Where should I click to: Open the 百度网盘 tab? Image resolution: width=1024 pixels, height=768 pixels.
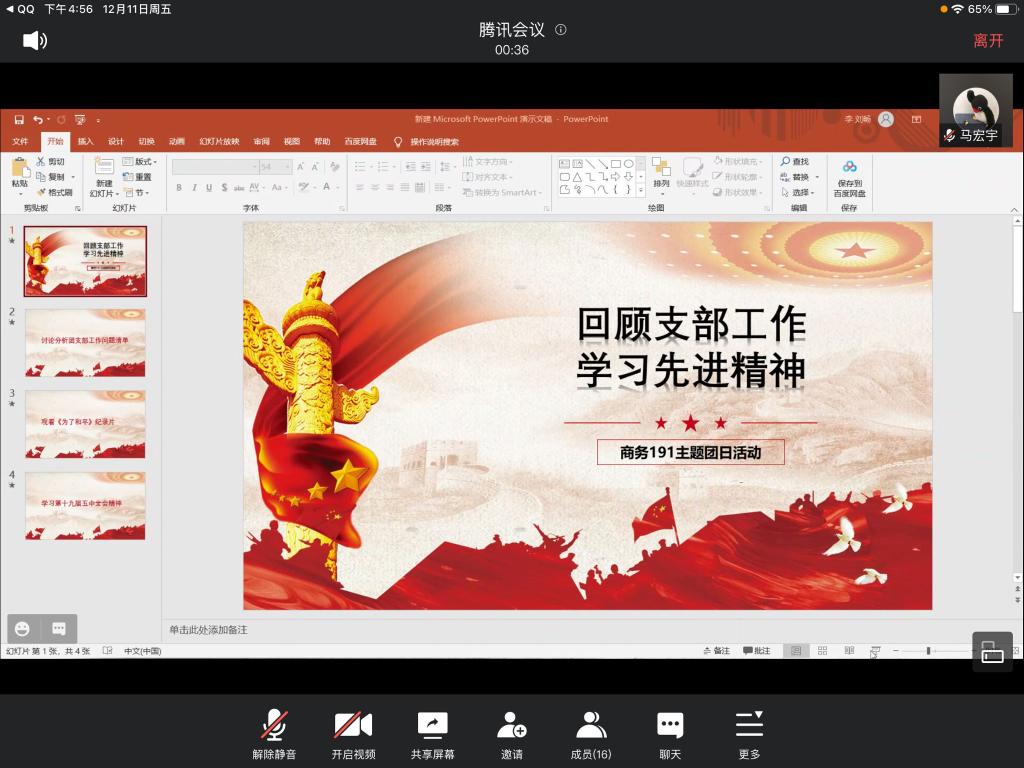(x=360, y=141)
